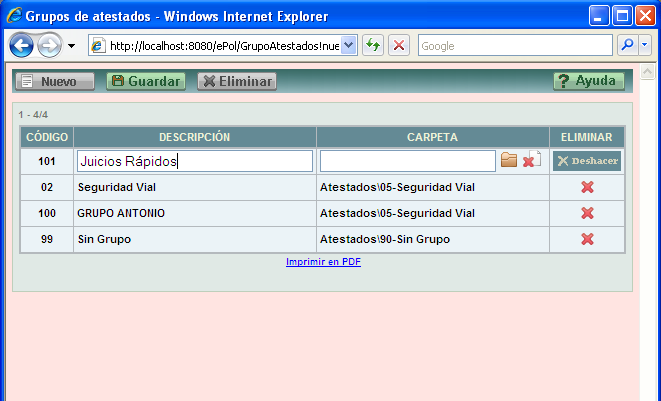This screenshot has width=661, height=401.
Task: Run search with magnifying glass icon
Action: [628, 45]
